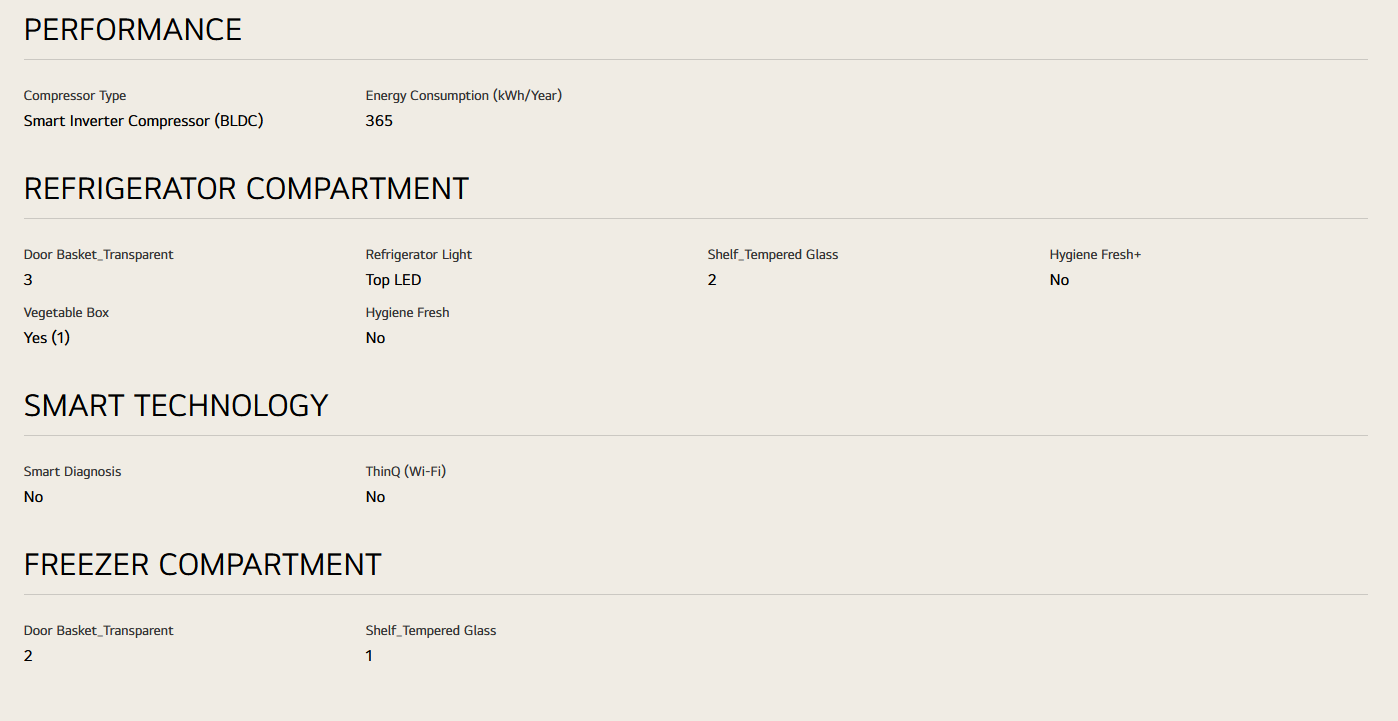Image resolution: width=1398 pixels, height=721 pixels.
Task: Click the ThinQ (Wi-Fi) label
Action: (405, 472)
